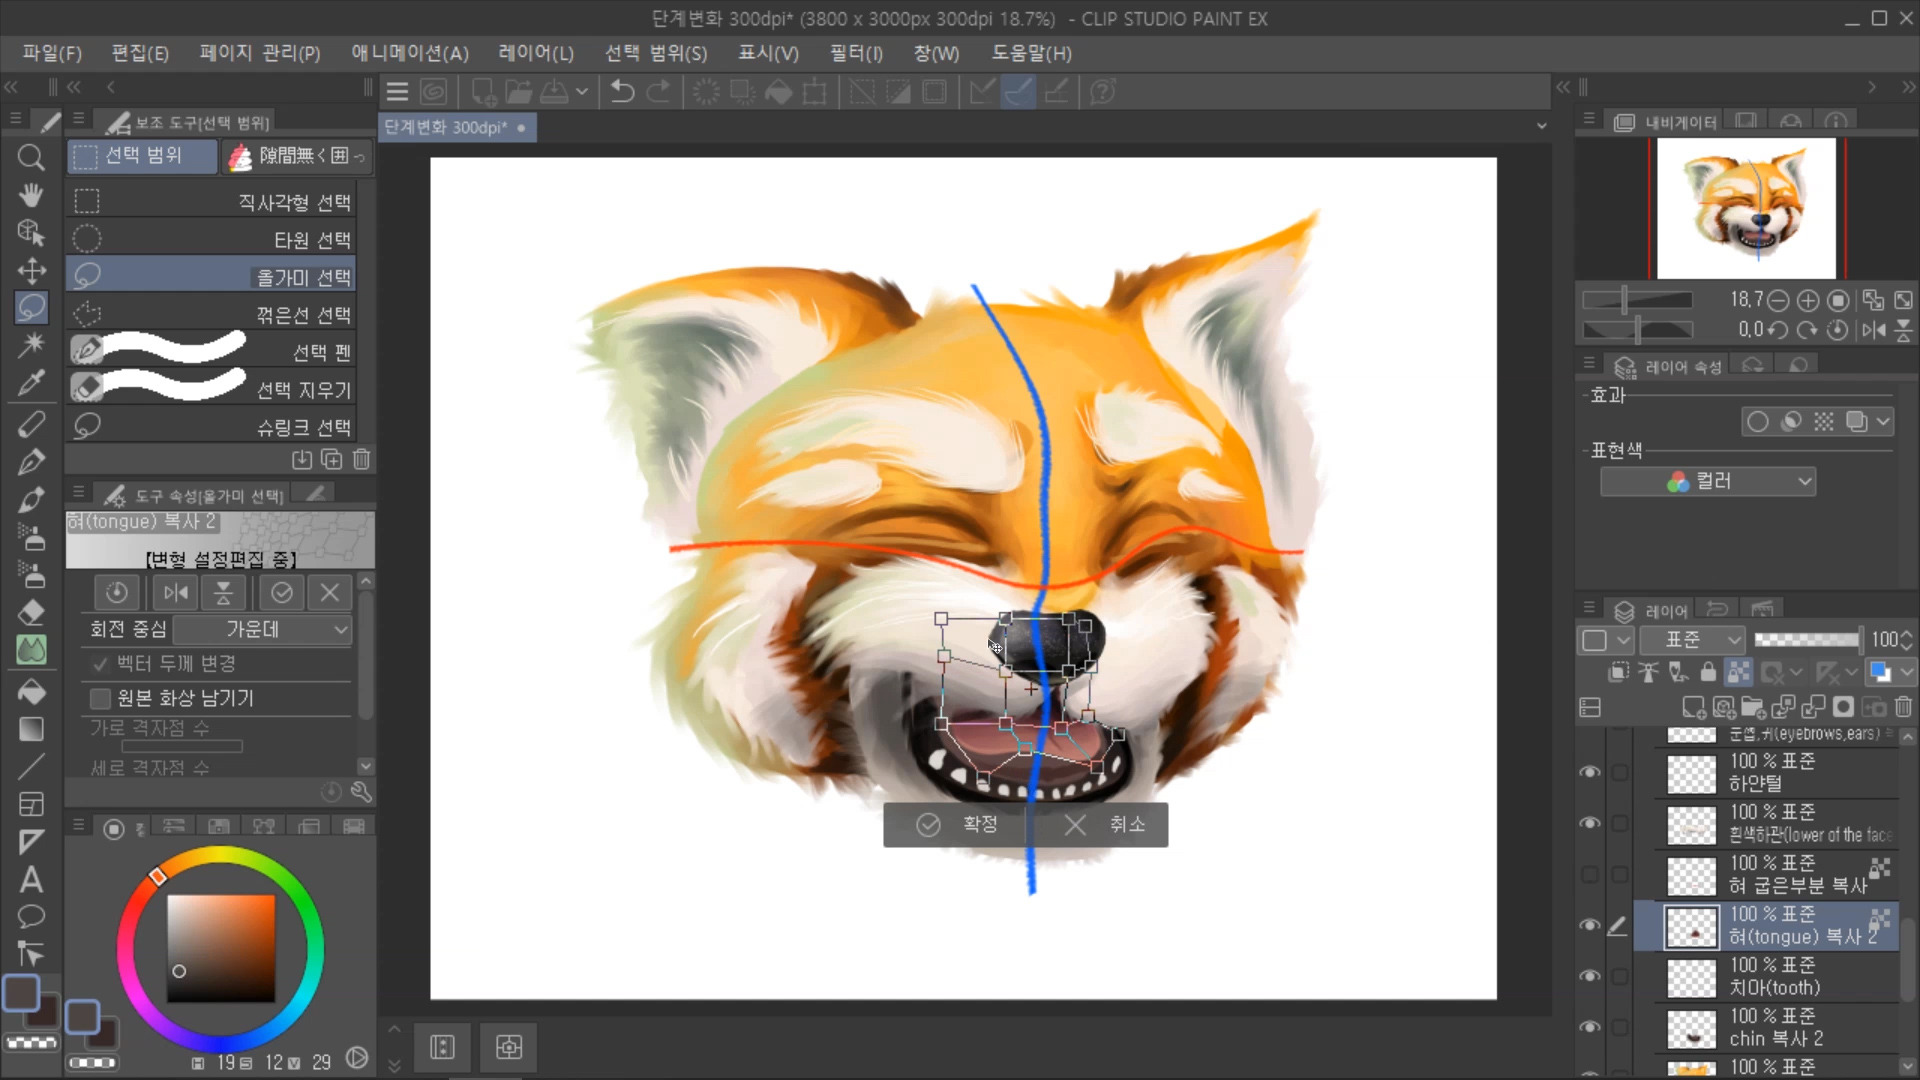Click the flip horizontal transform icon
1920x1080 pixels.
(x=176, y=593)
